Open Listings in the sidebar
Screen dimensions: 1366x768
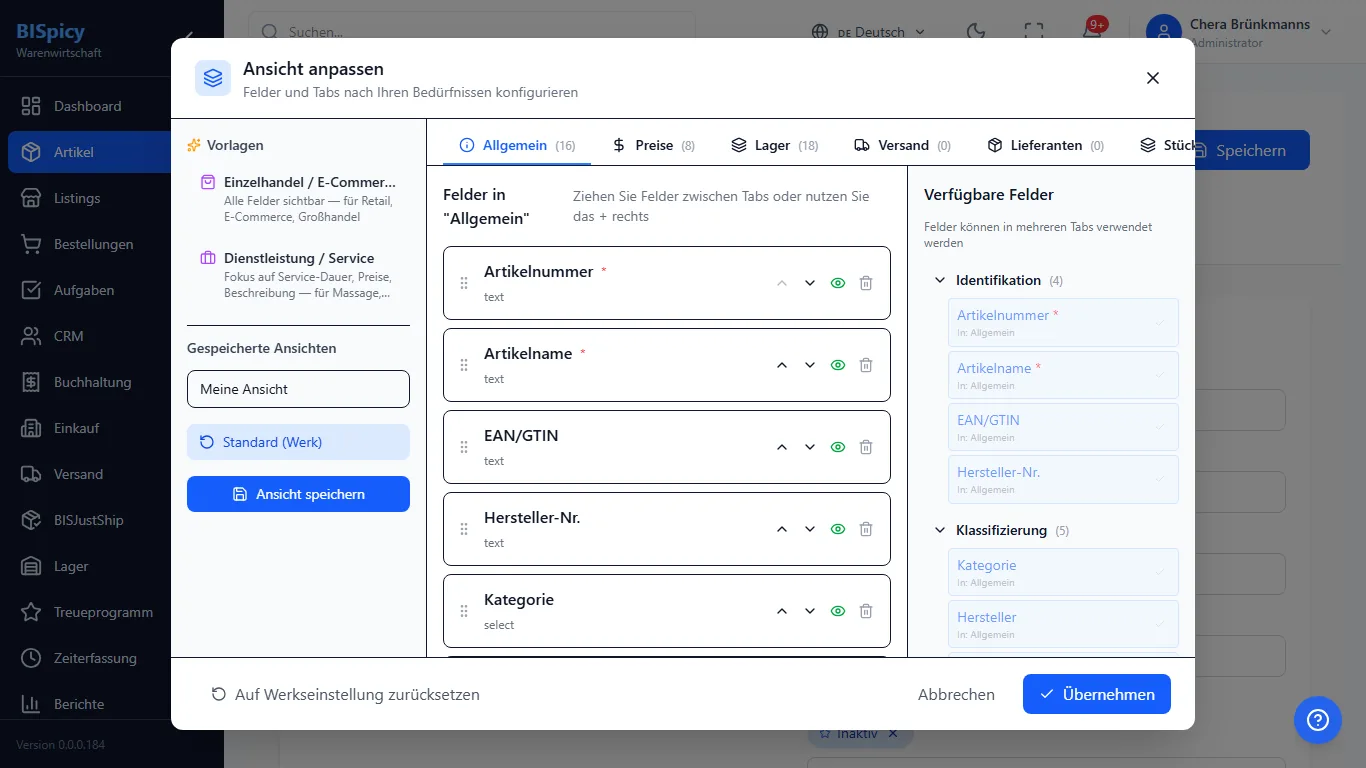point(112,198)
